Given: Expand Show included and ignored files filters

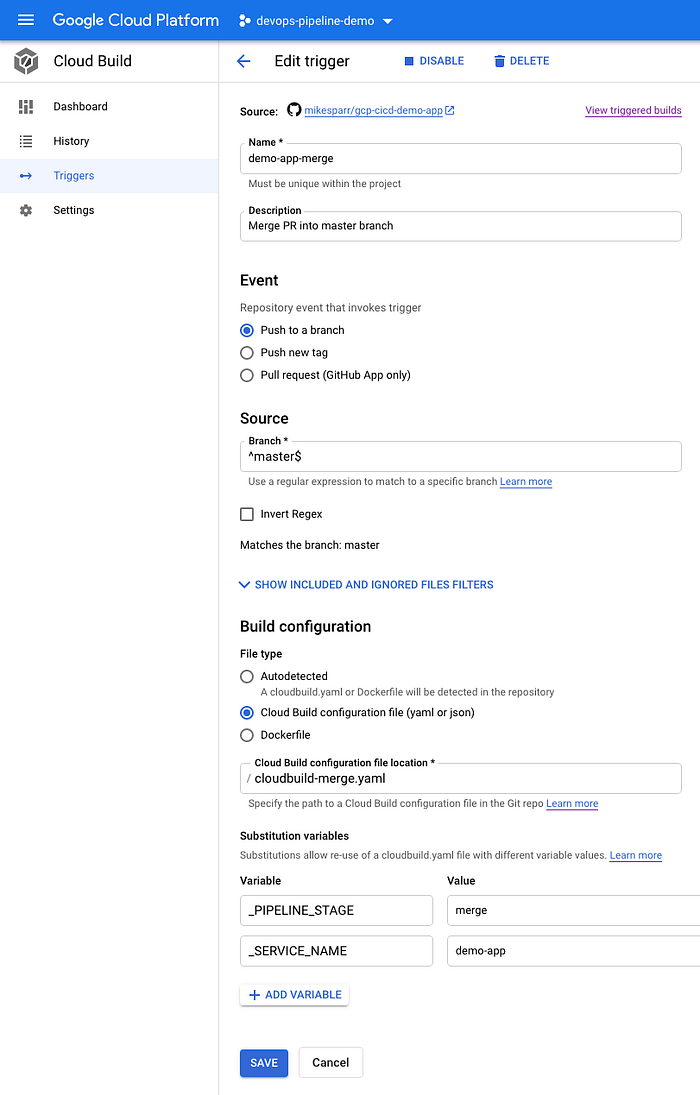Looking at the screenshot, I should [367, 585].
